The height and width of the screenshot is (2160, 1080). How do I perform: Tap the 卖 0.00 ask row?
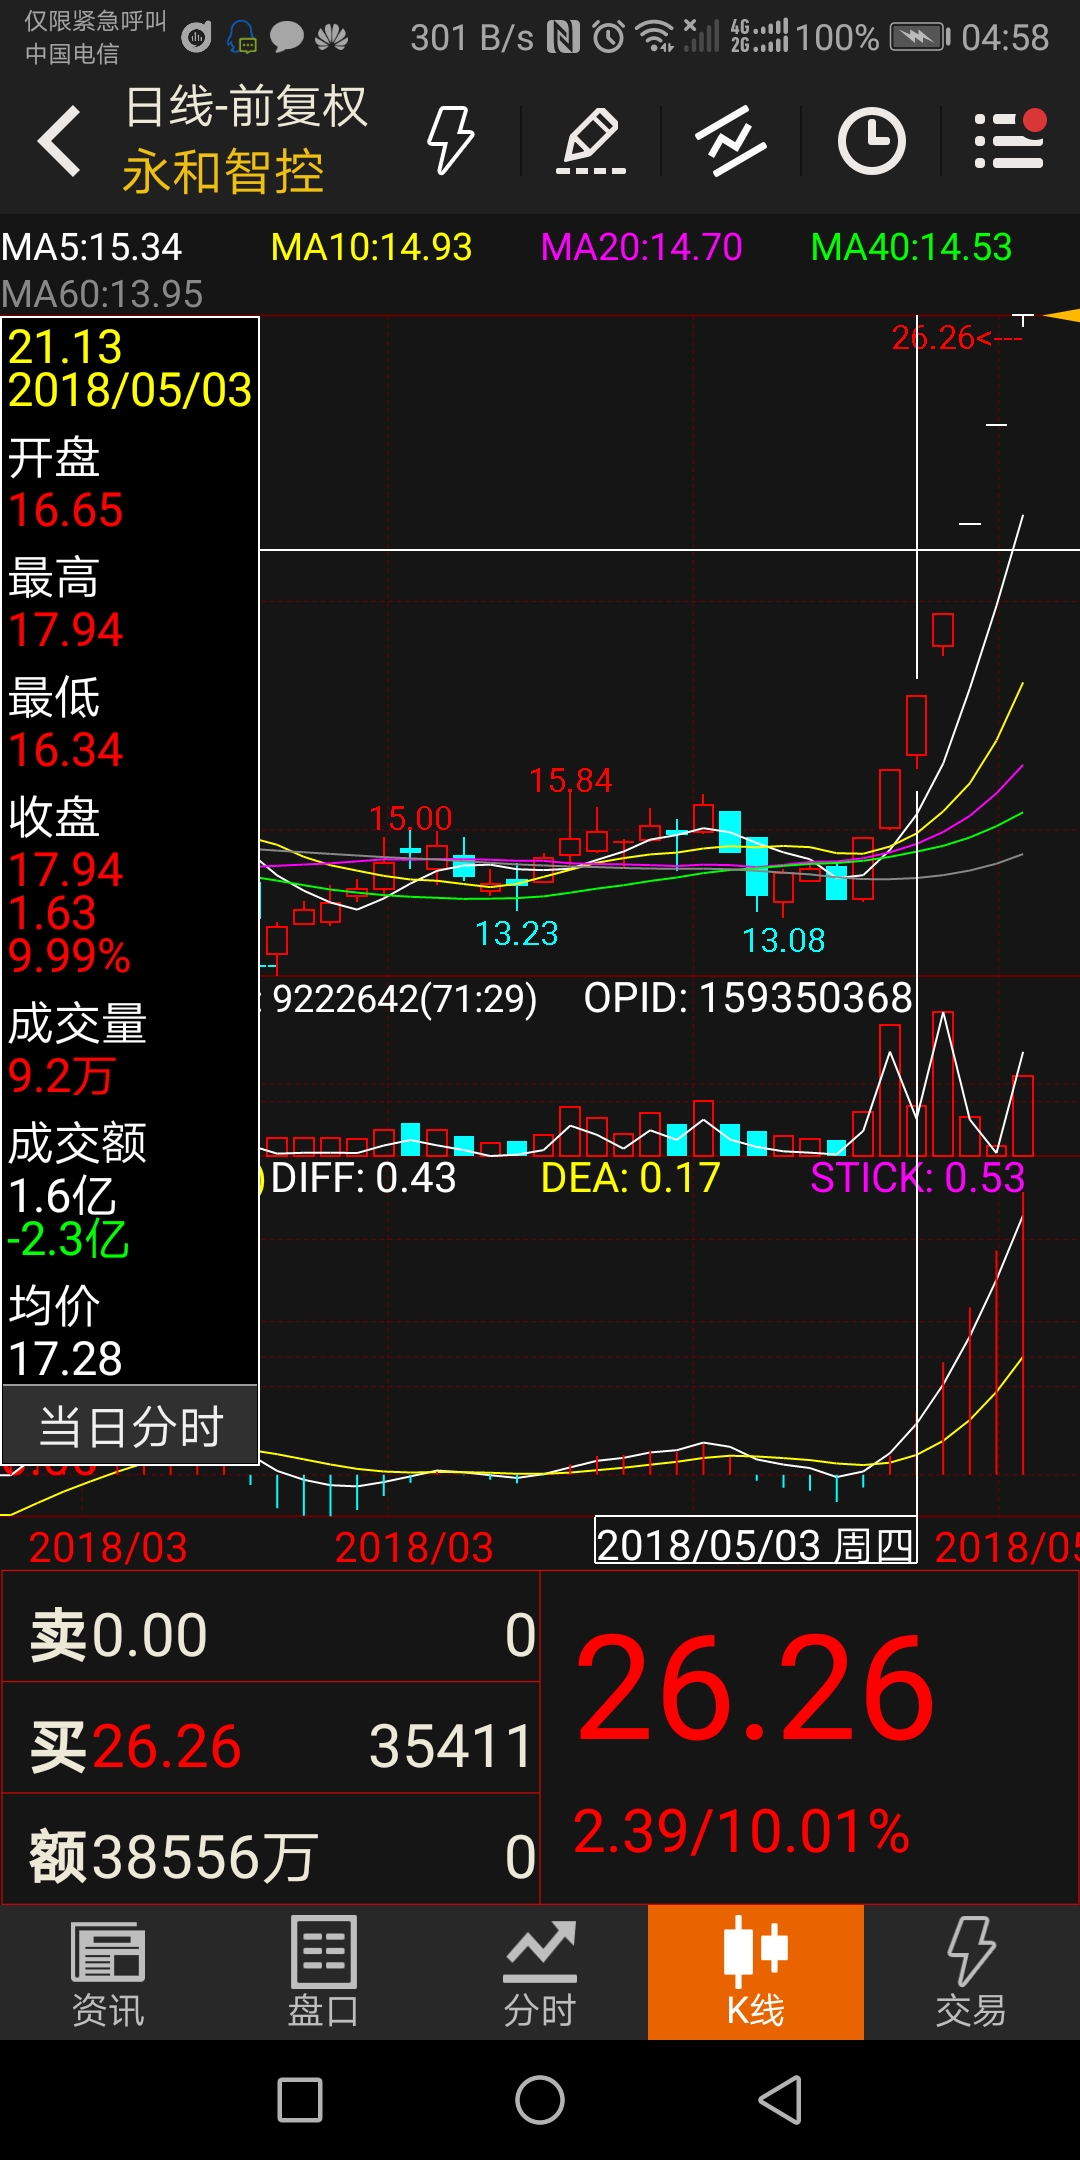[x=272, y=1636]
